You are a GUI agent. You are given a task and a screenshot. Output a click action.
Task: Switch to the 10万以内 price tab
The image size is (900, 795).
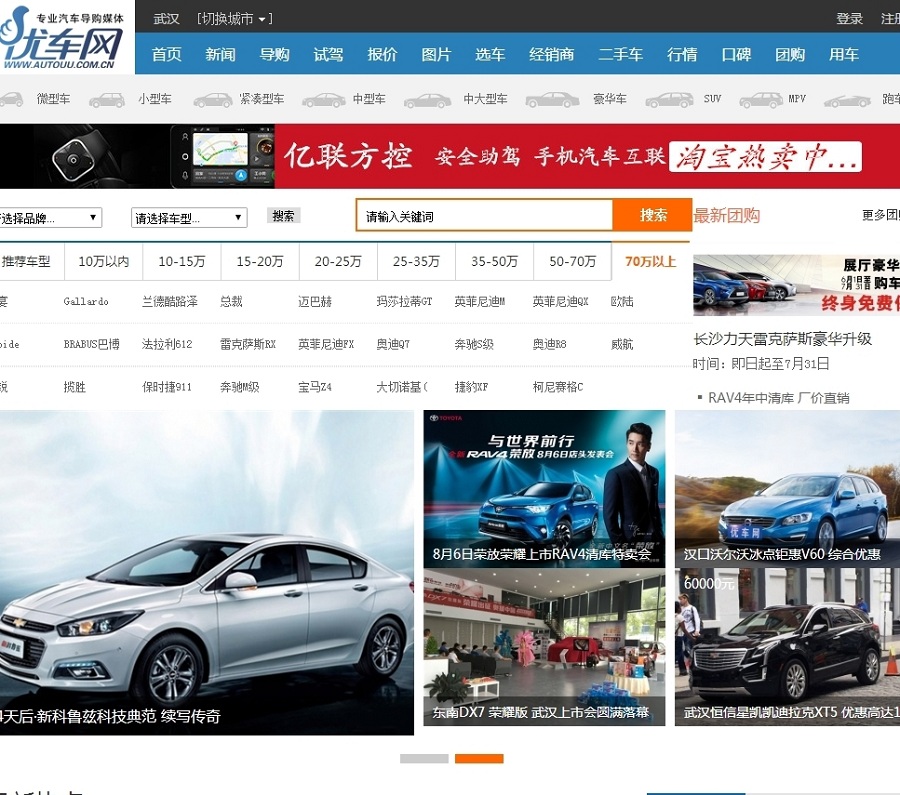pos(103,262)
